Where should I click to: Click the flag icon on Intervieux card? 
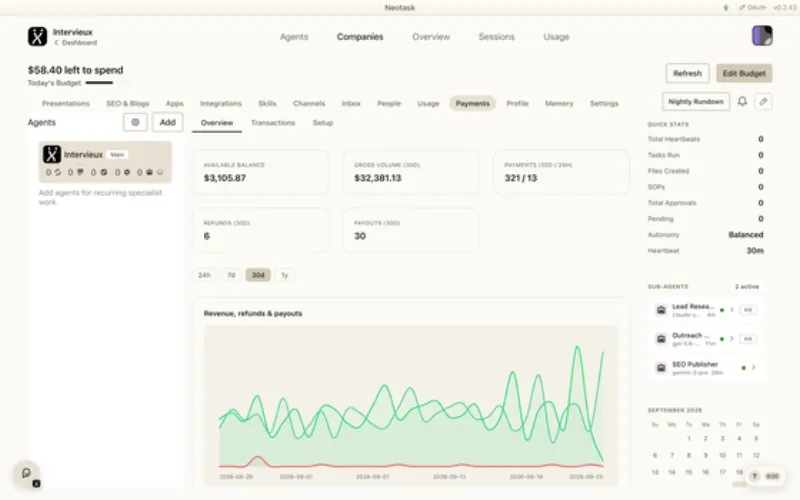[x=80, y=172]
